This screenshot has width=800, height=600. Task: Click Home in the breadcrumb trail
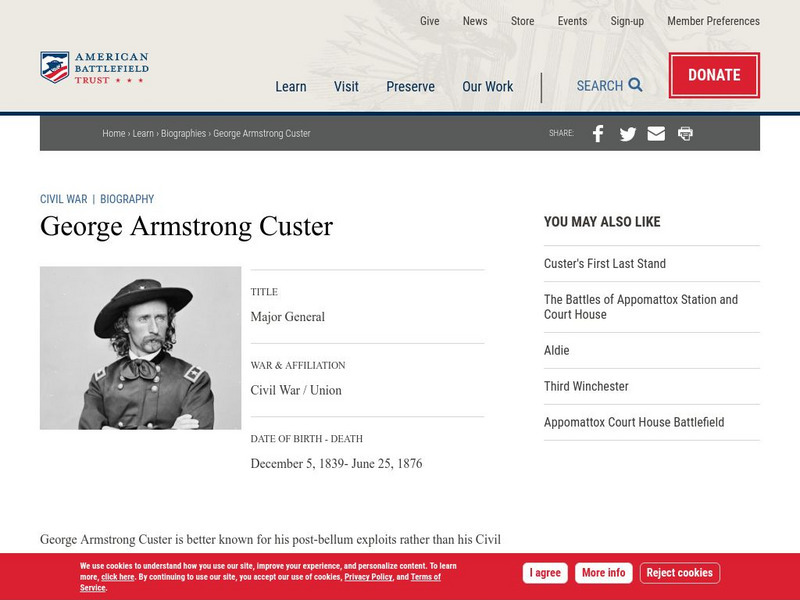[x=111, y=133]
